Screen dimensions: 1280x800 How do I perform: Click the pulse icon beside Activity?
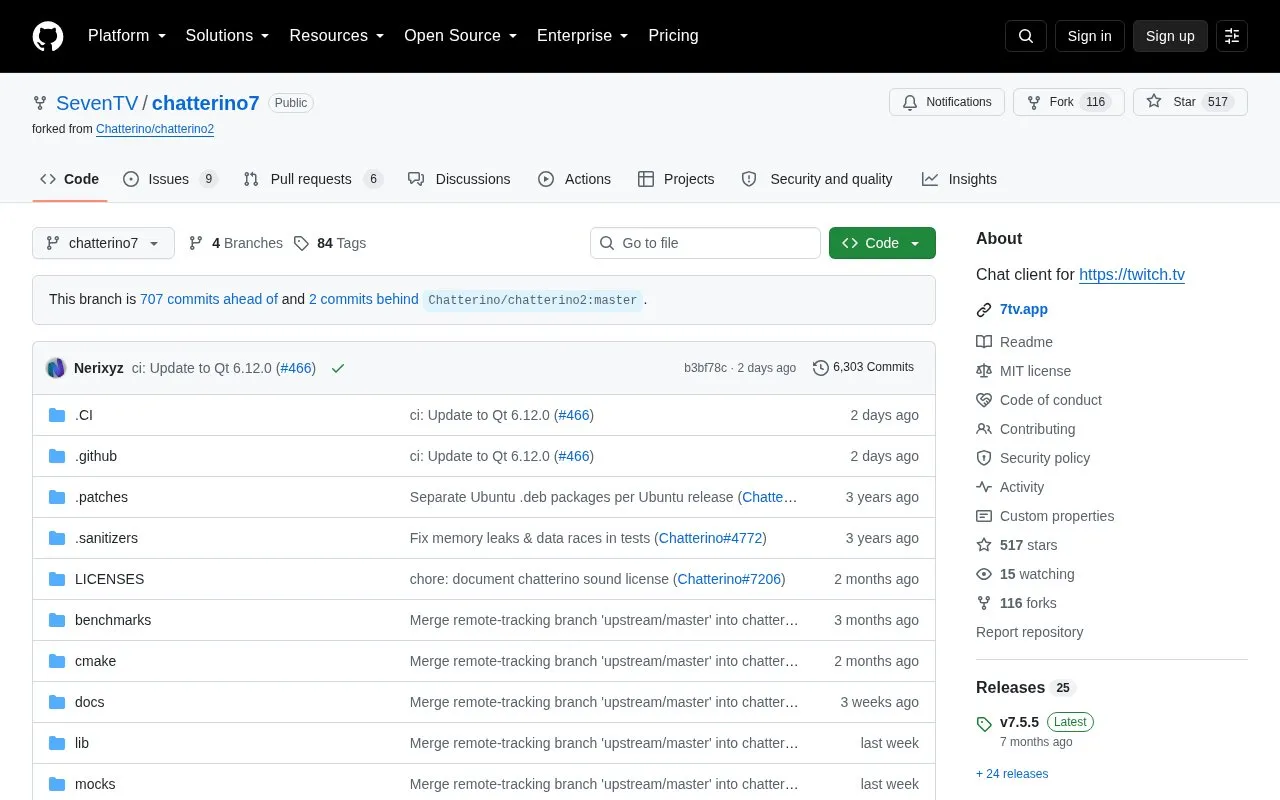pos(984,487)
